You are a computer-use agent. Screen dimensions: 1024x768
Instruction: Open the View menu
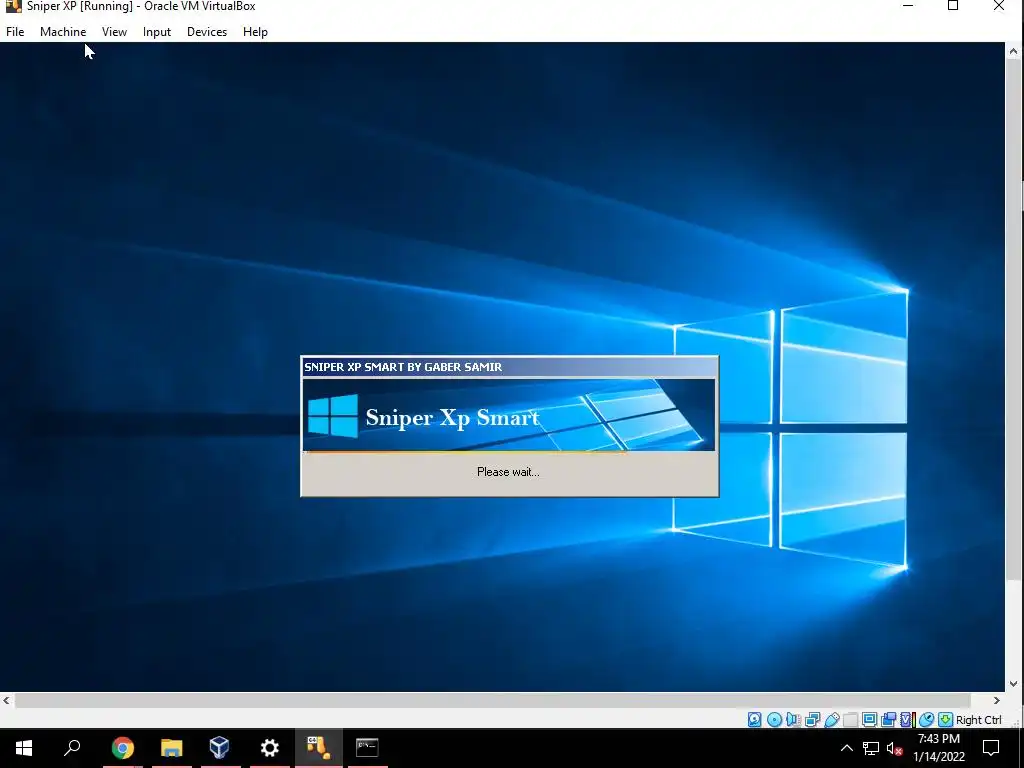(x=114, y=31)
